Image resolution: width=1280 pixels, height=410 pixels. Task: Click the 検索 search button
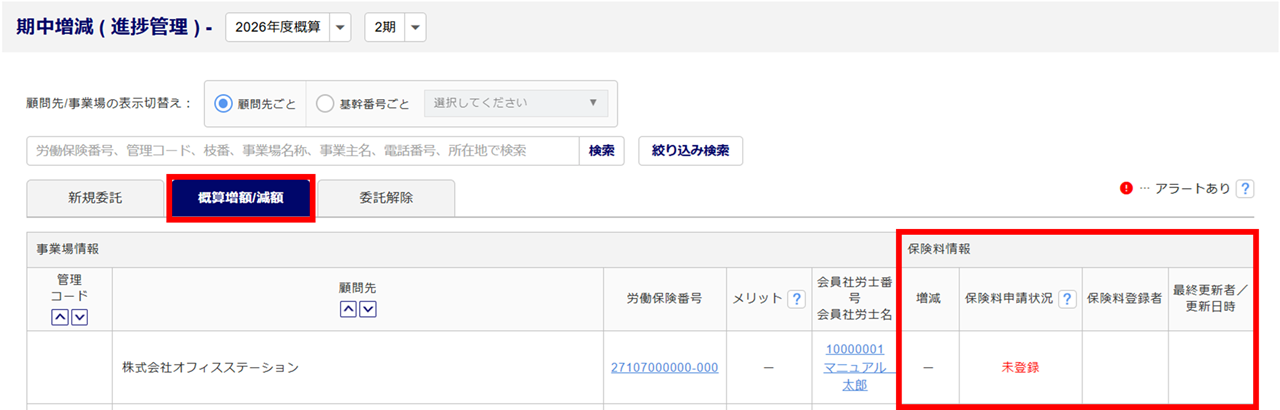601,151
